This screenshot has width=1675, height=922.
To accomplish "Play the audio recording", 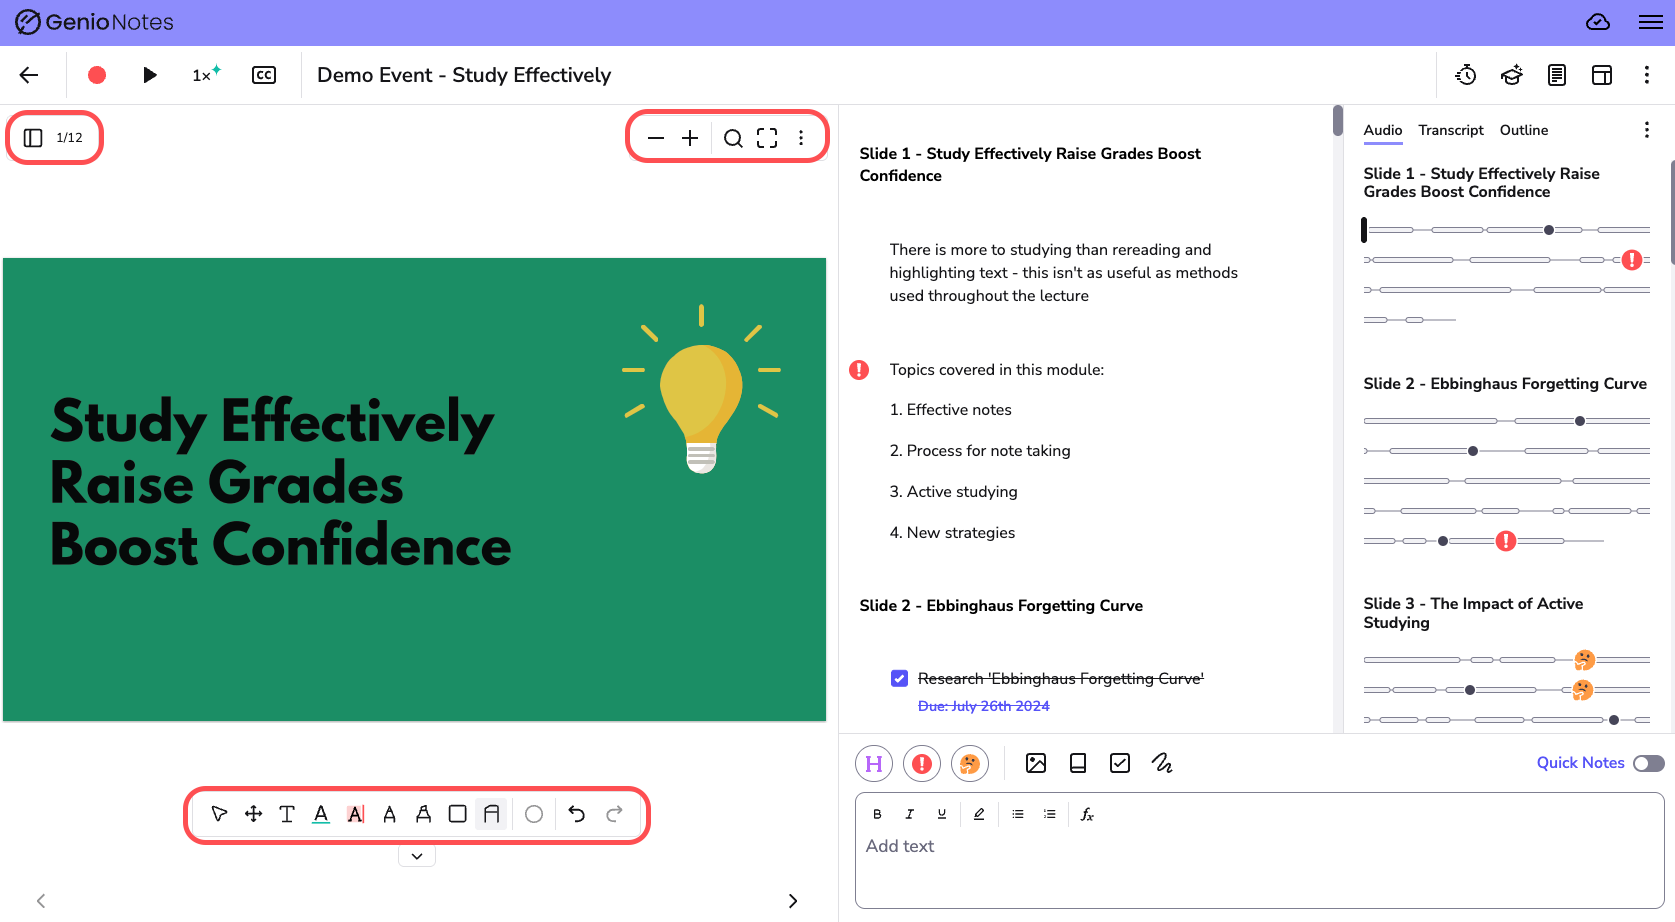I will pos(150,75).
